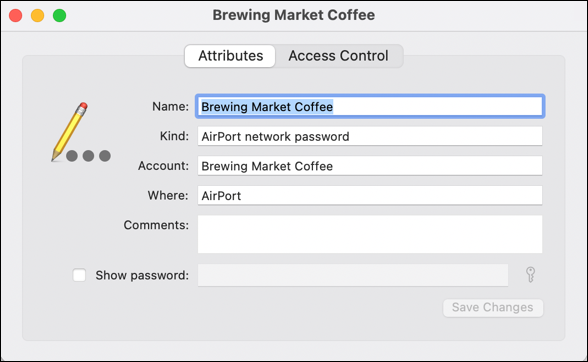Click the Show password: label text
Viewport: 588px width, 362px height.
142,275
